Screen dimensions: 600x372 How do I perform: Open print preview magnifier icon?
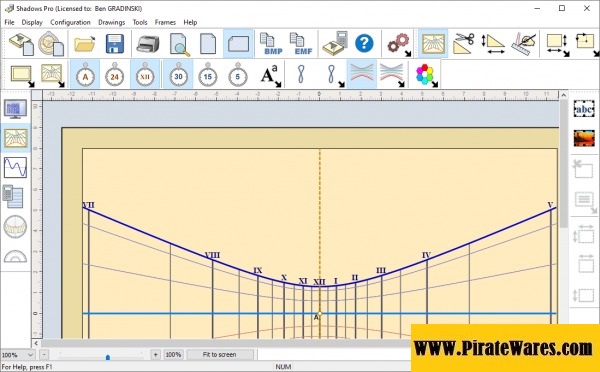(179, 44)
